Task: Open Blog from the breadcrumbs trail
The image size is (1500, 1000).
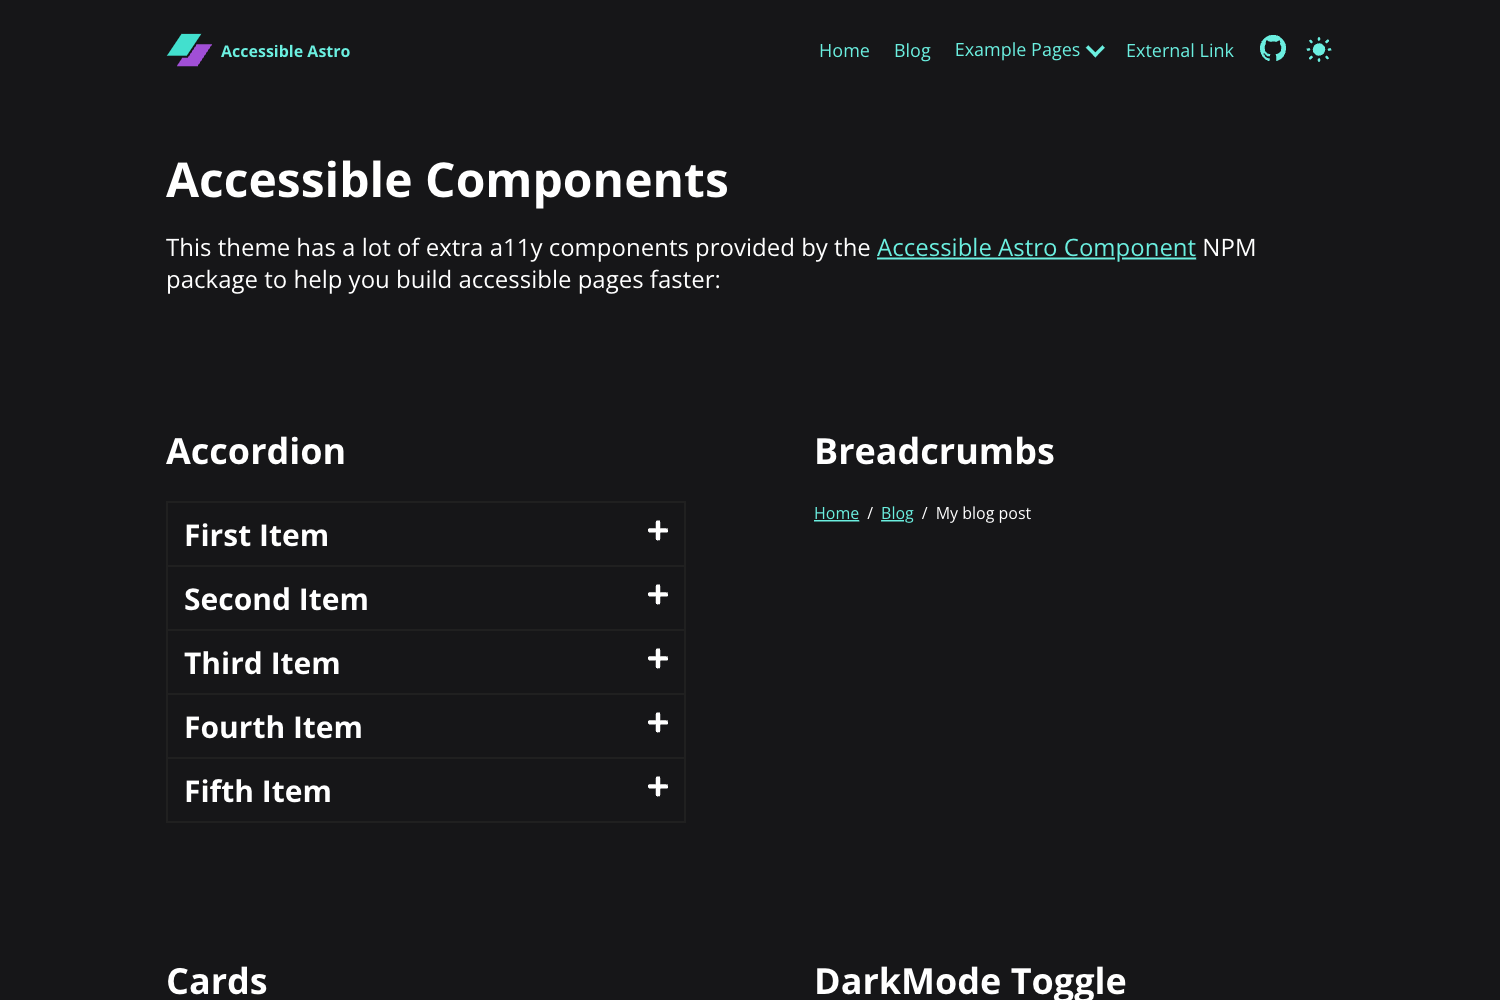Action: (897, 512)
